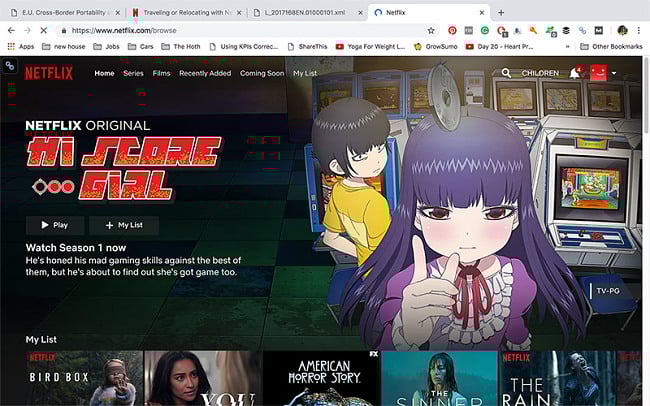Click the grey columns extension icon
The height and width of the screenshot is (406, 650).
[x=468, y=30]
